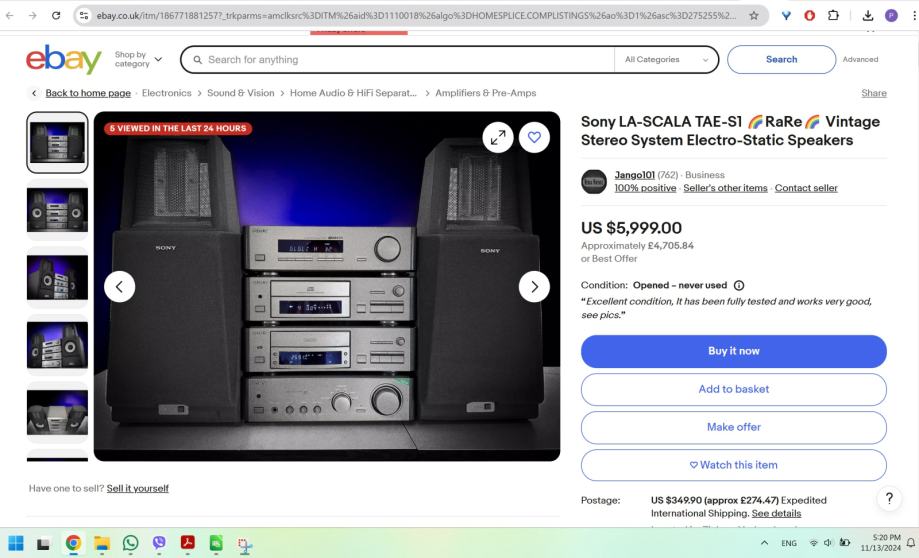919x558 pixels.
Task: Open Home Audio & HiFi Separates breadcrumb
Action: click(353, 93)
